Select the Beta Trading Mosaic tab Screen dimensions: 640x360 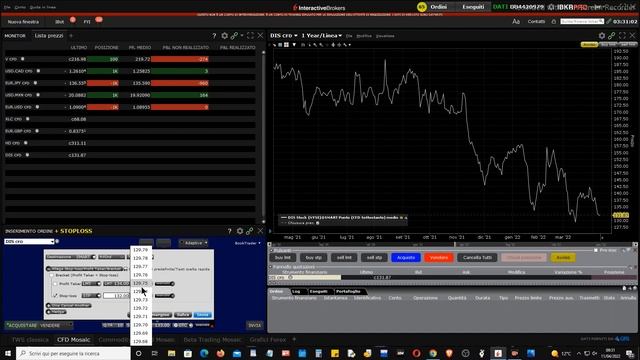(212, 340)
